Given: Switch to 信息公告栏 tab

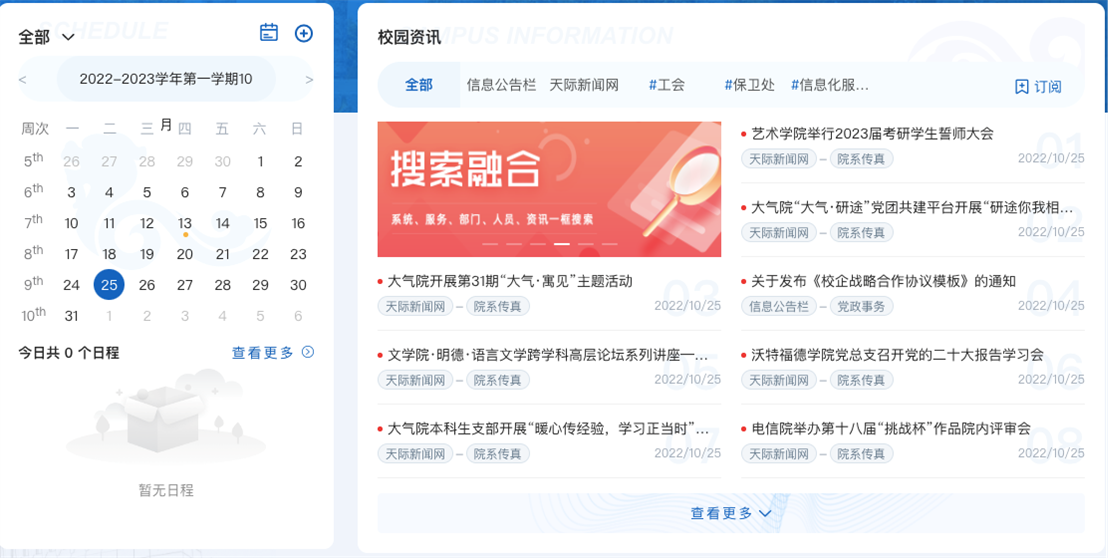Looking at the screenshot, I should [x=501, y=85].
